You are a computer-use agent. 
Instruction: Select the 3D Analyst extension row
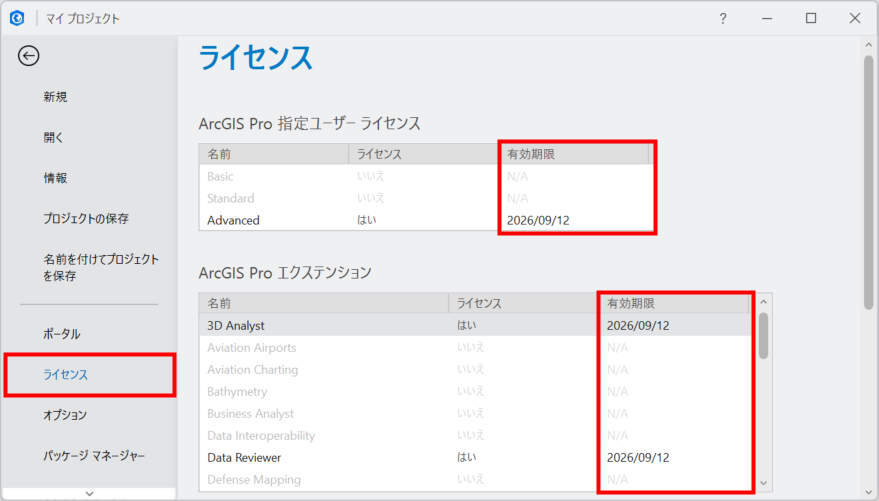point(475,325)
